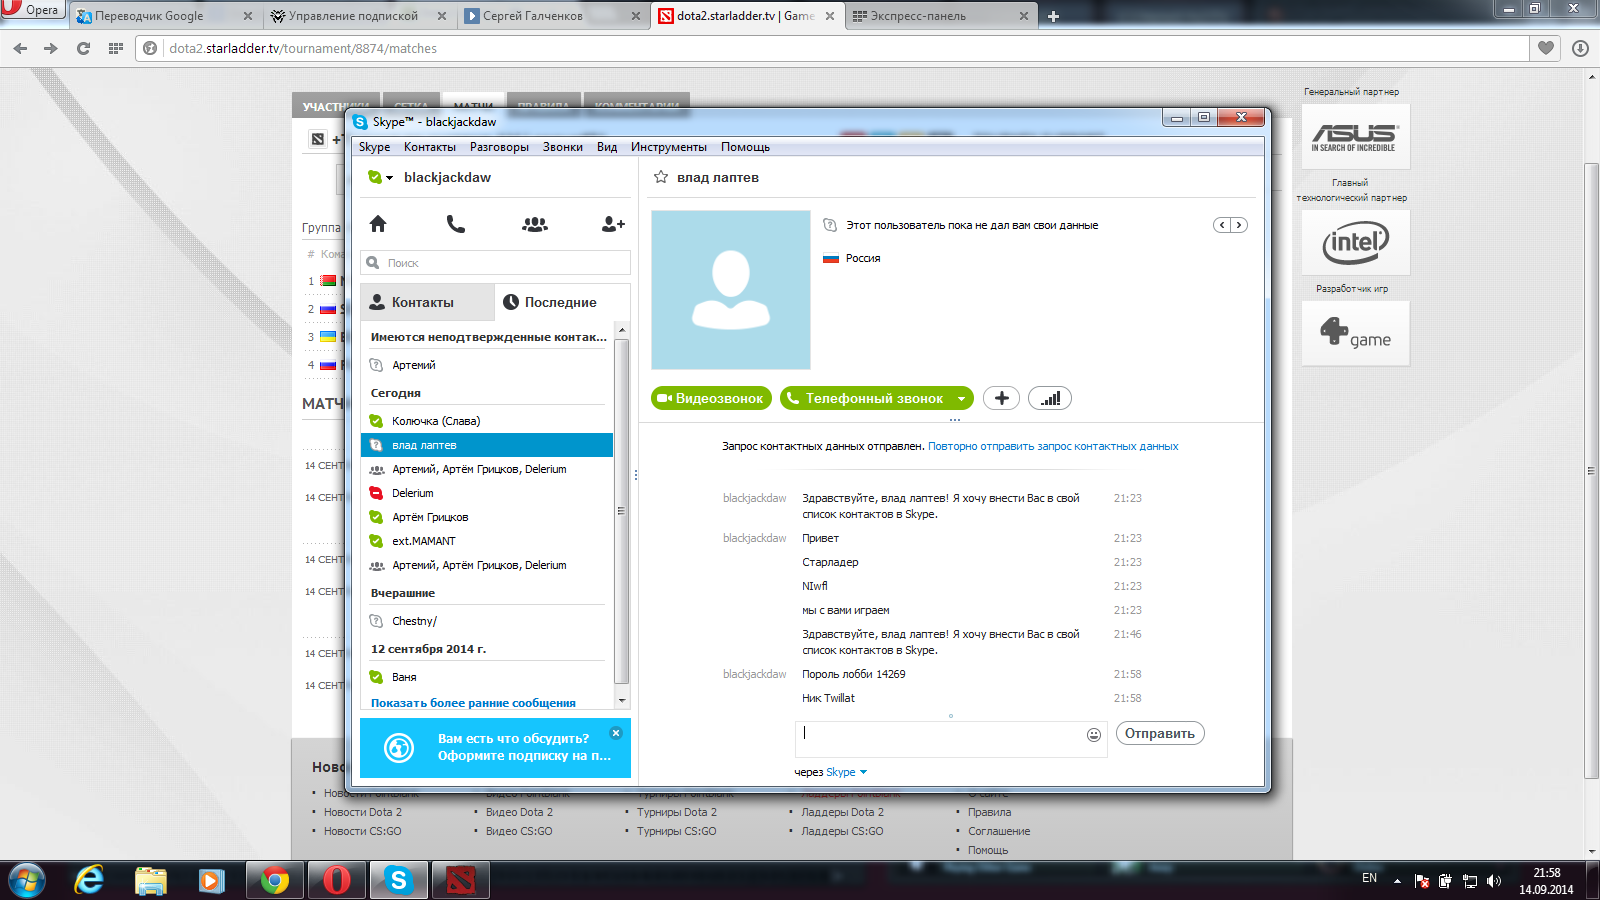Open Windows Start menu

click(x=27, y=880)
